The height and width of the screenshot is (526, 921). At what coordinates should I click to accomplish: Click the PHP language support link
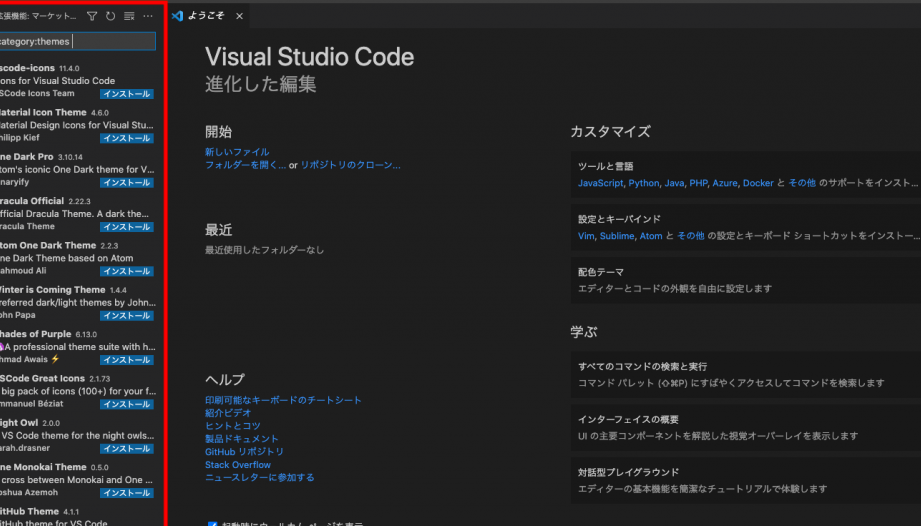point(698,183)
